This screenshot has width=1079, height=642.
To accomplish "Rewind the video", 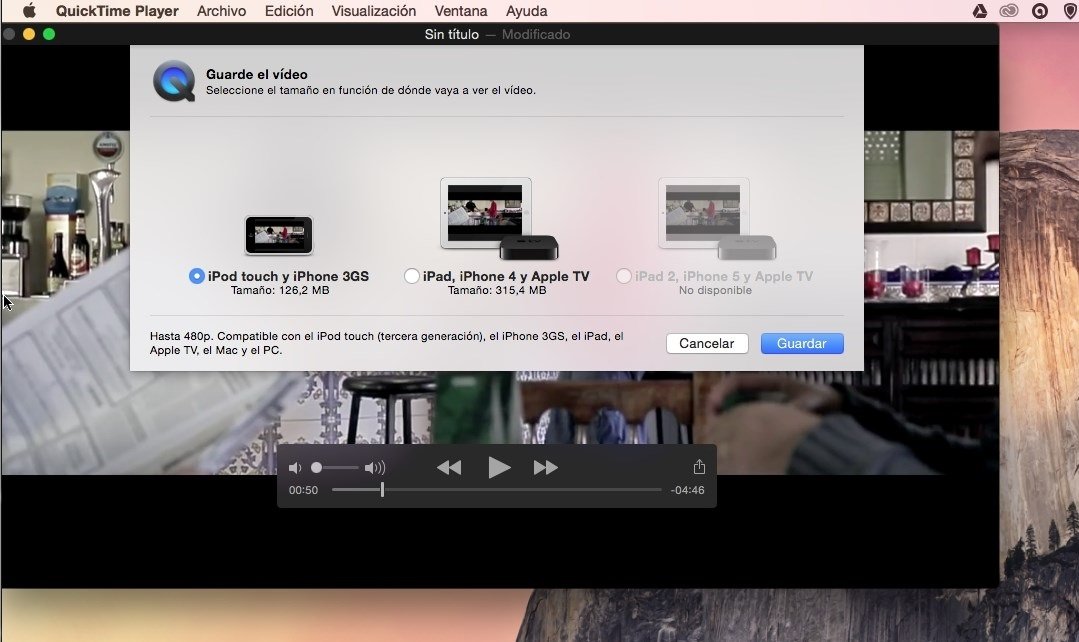I will pyautogui.click(x=449, y=468).
